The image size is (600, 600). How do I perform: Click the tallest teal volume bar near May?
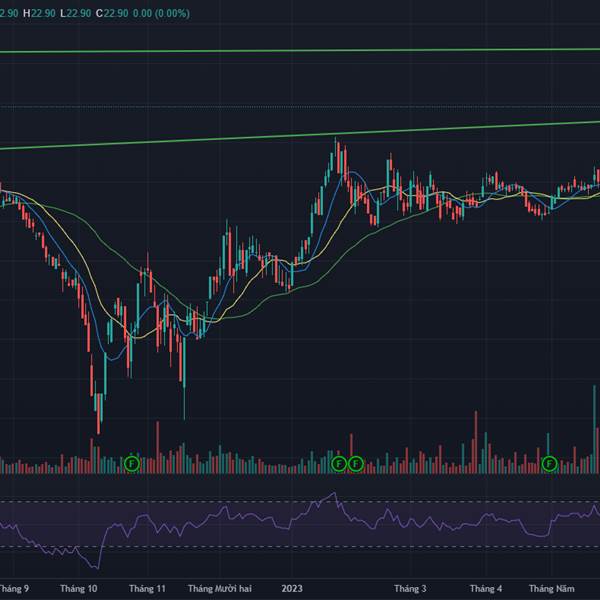[x=594, y=429]
